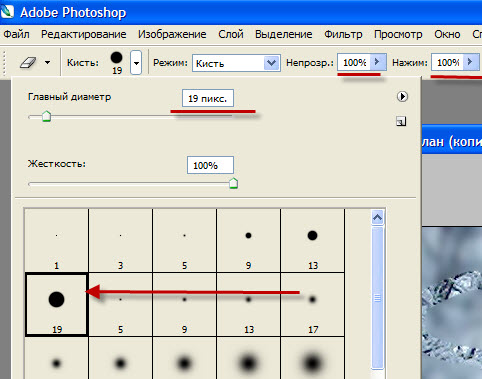The width and height of the screenshot is (482, 379).
Task: Open the Изображение menu
Action: coord(172,35)
